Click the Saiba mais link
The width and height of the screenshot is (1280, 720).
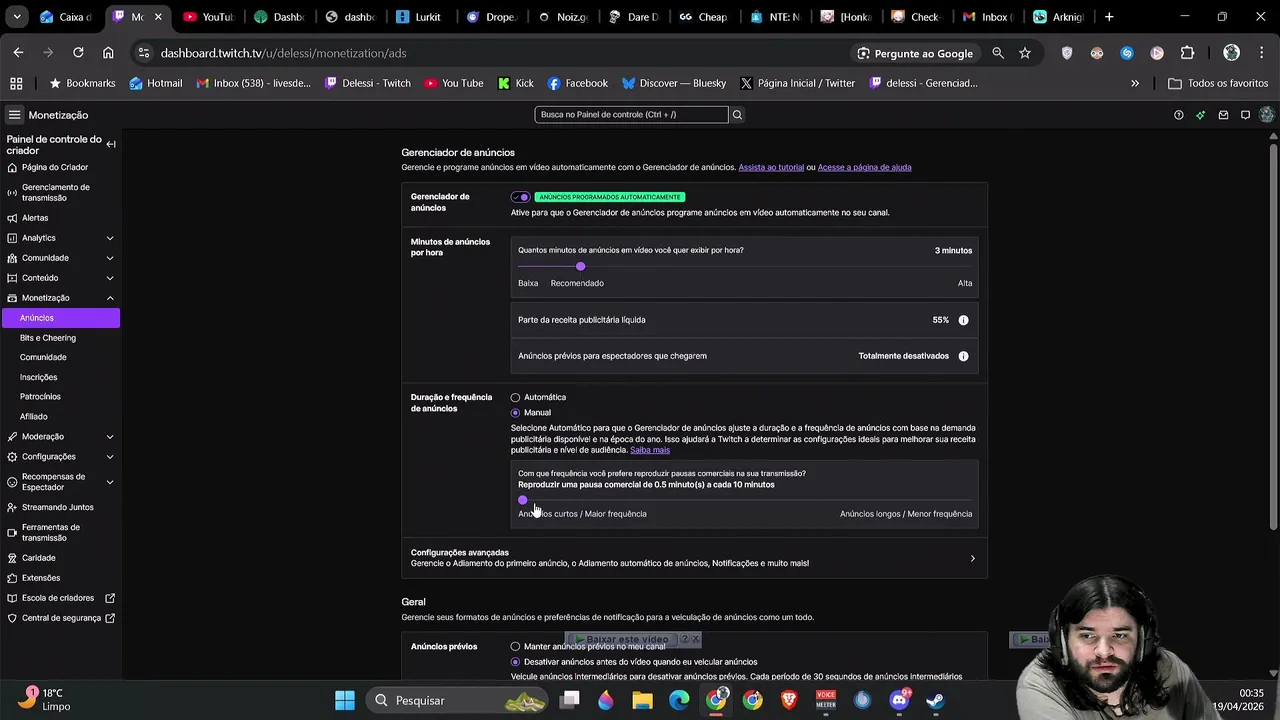[650, 450]
